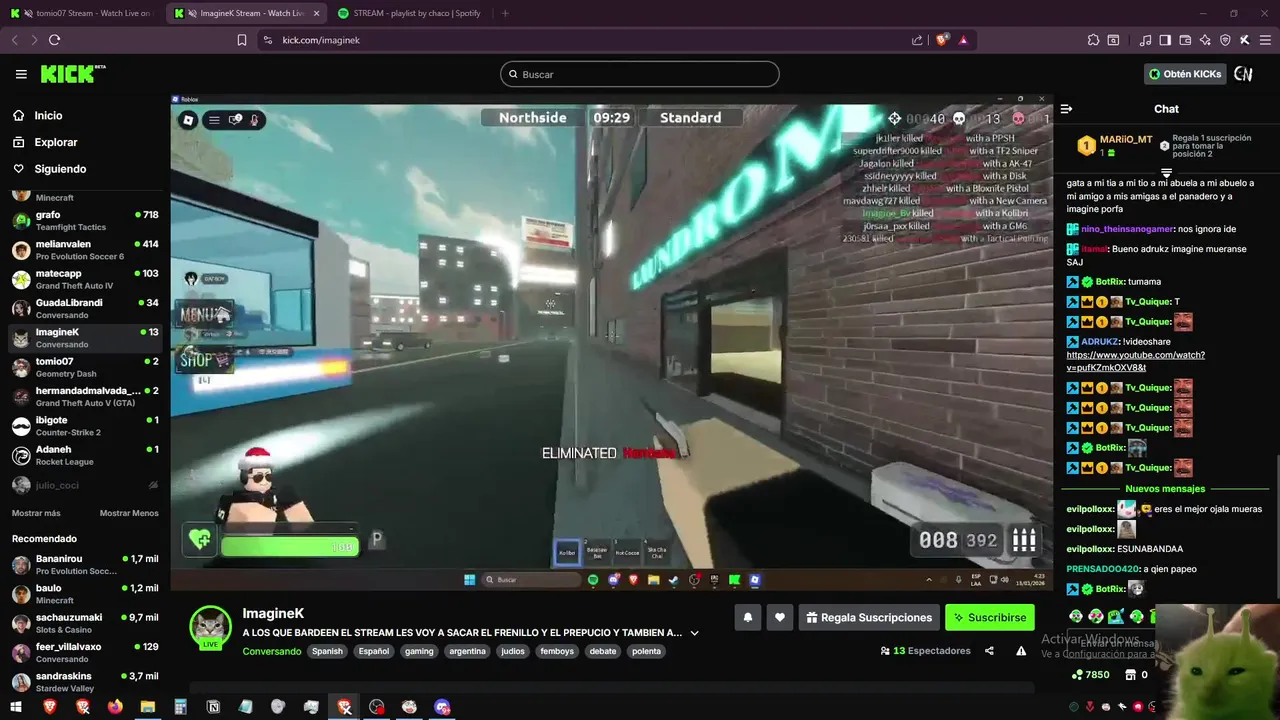Open matecapp channel in sidebar
The height and width of the screenshot is (720, 1280).
(85, 279)
